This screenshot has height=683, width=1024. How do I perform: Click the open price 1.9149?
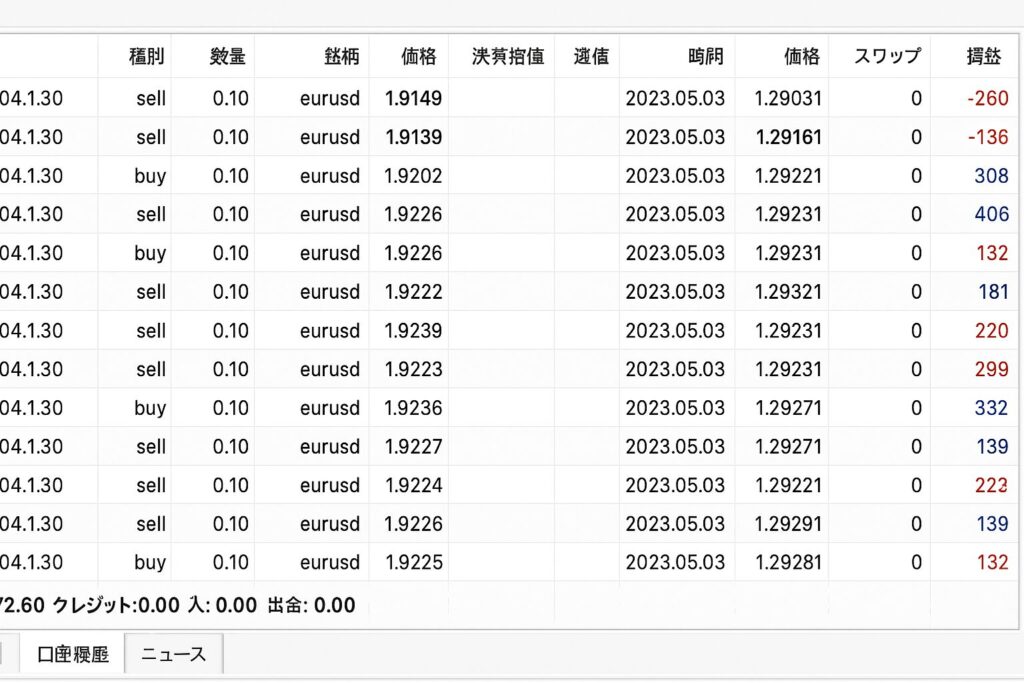tap(413, 98)
